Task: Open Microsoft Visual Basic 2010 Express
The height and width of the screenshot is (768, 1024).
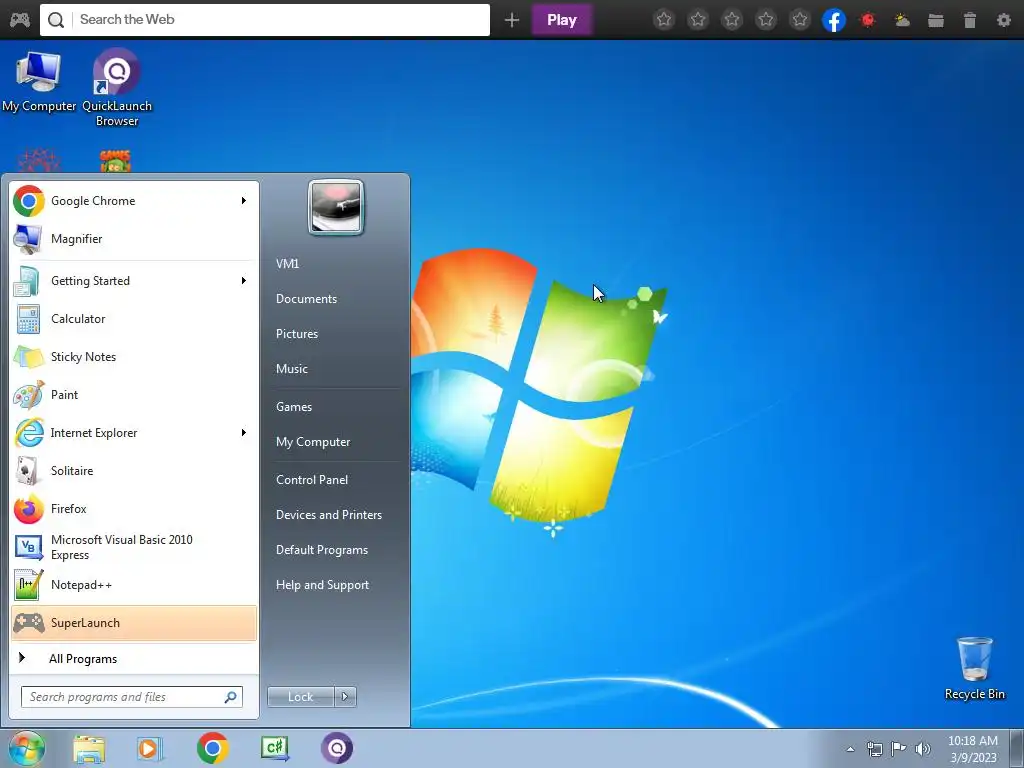Action: [134, 547]
